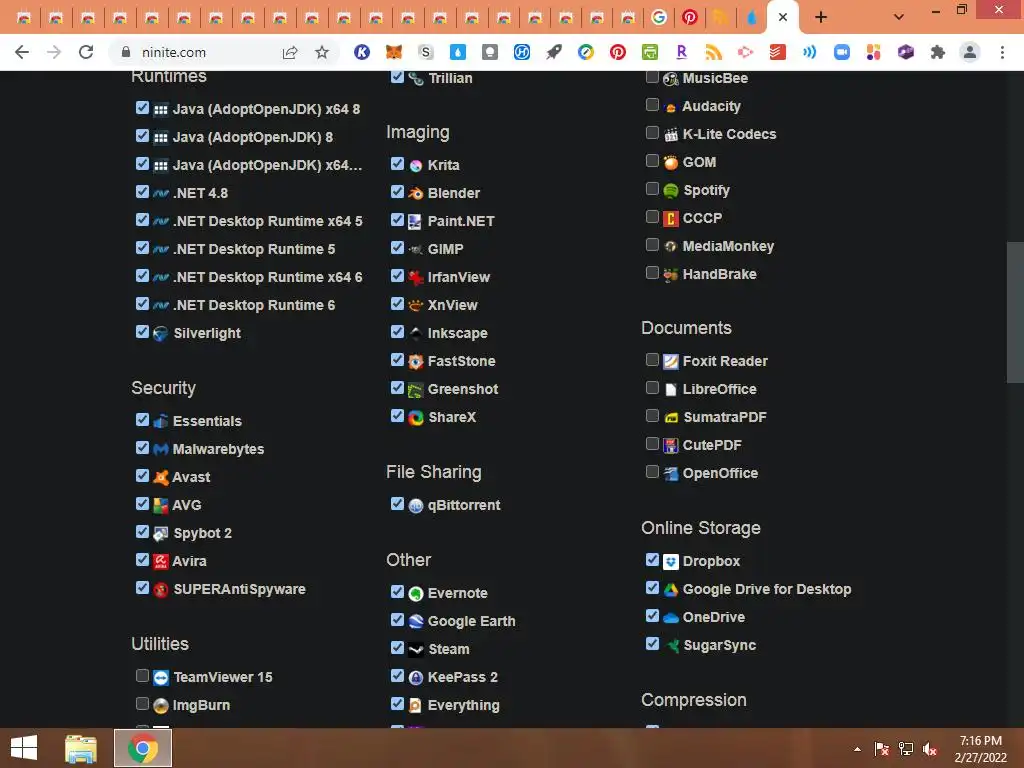Screen dimensions: 1024x768
Task: Bookmark this page with the star icon
Action: (x=322, y=52)
